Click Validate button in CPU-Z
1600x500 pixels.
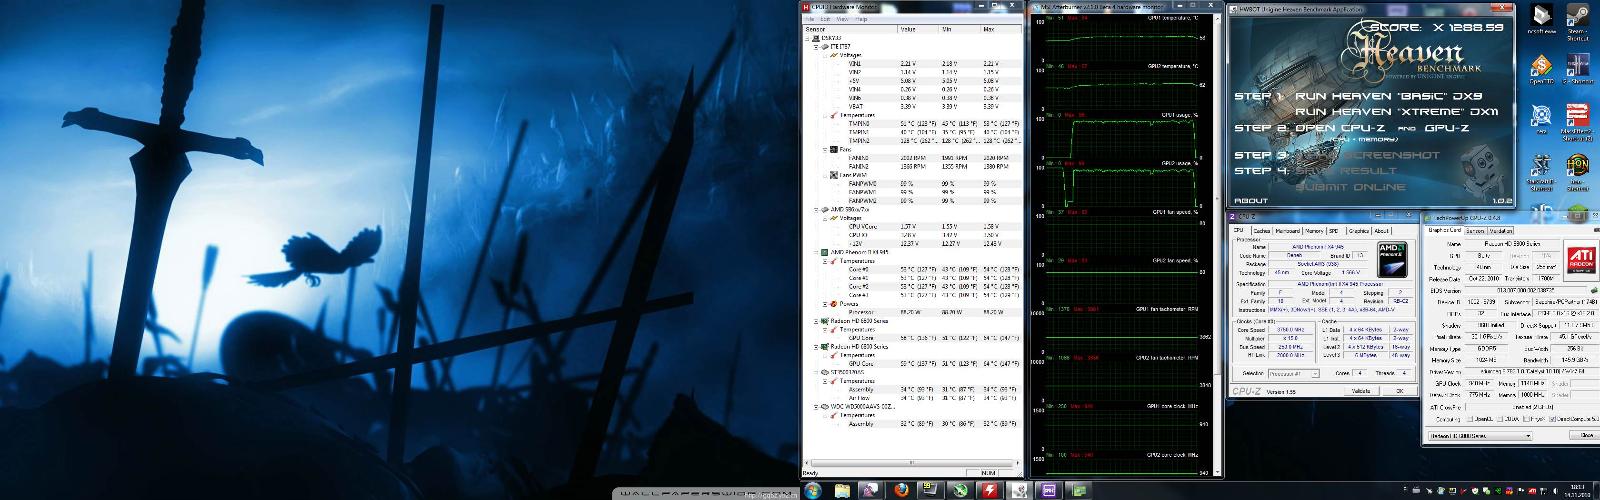(1361, 391)
